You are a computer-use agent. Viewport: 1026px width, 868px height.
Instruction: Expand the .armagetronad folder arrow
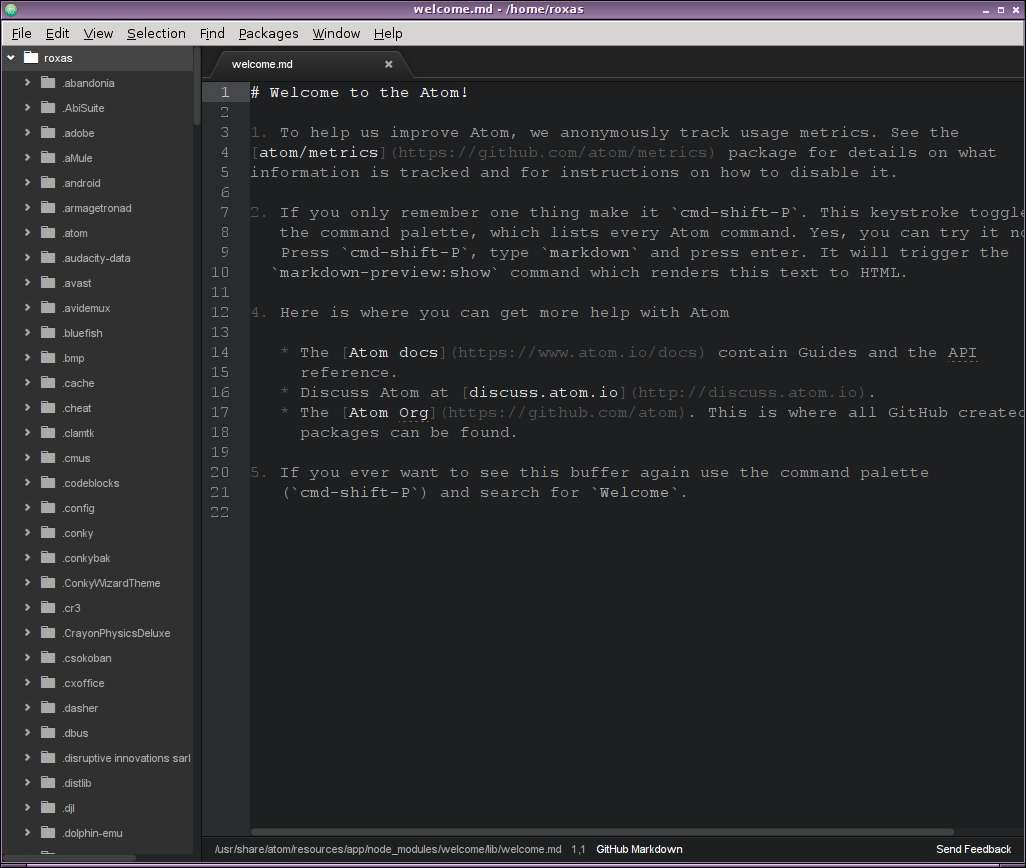click(x=27, y=207)
